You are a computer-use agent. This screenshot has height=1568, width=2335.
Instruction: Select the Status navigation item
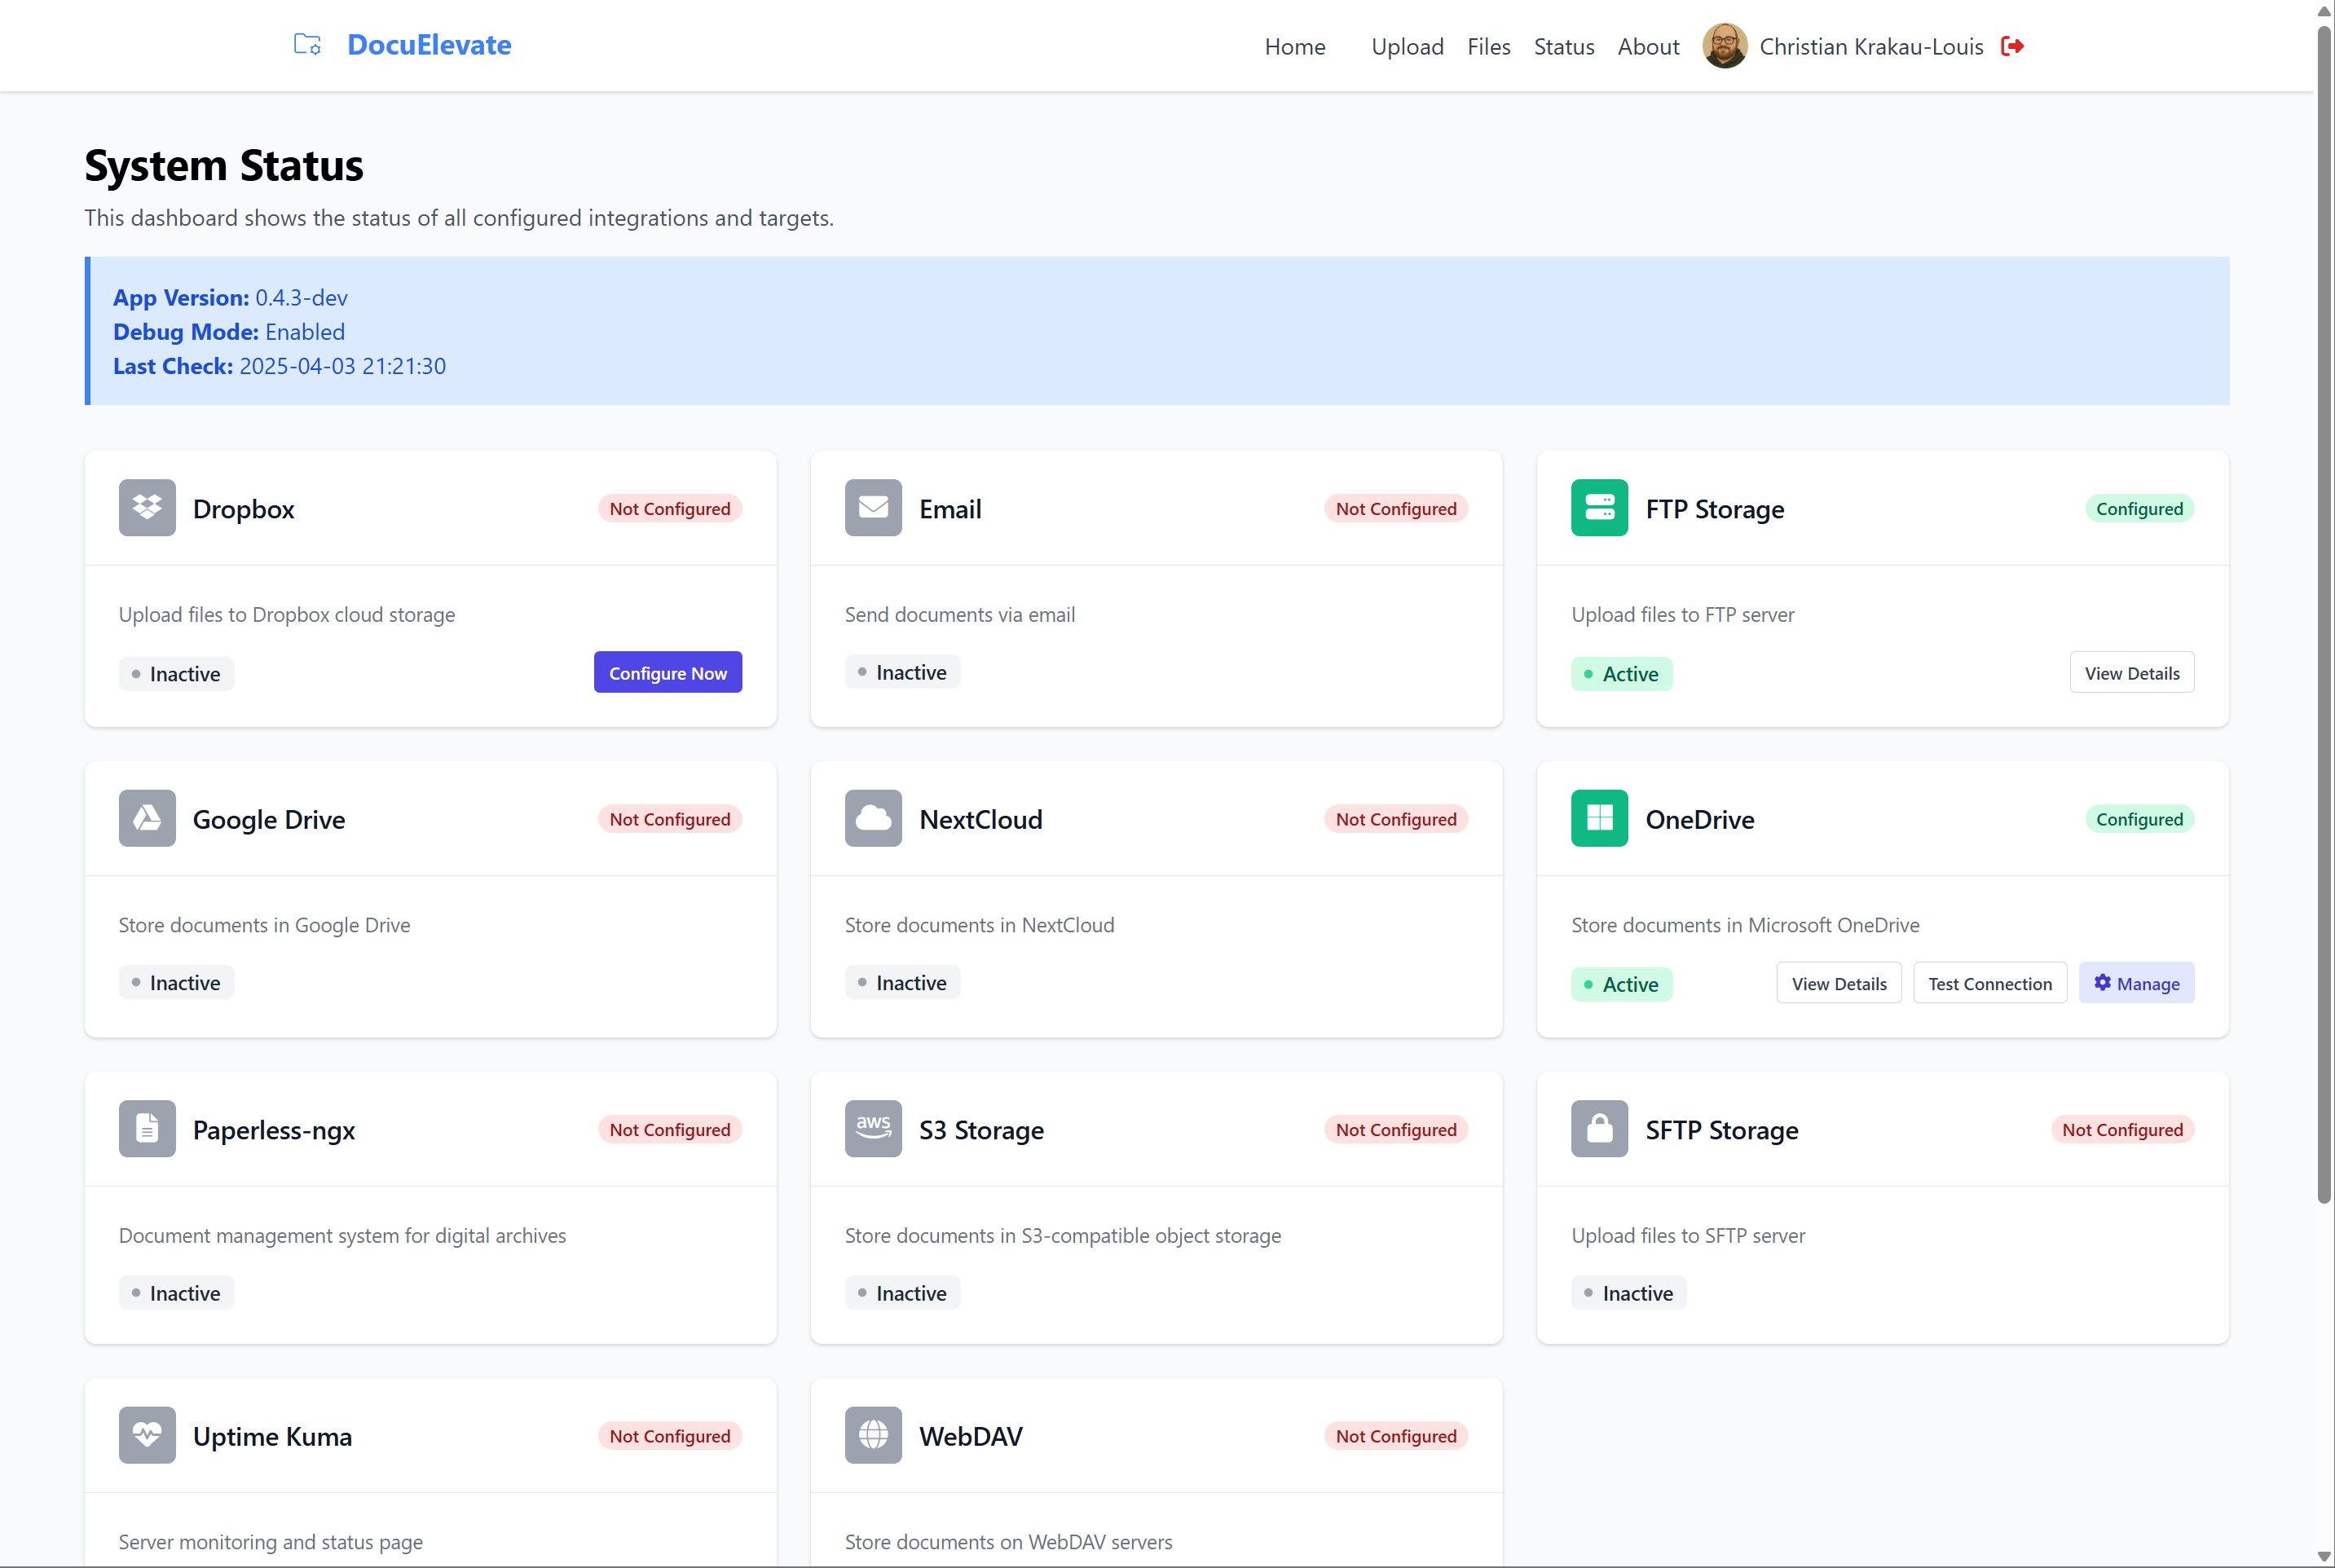coord(1564,47)
